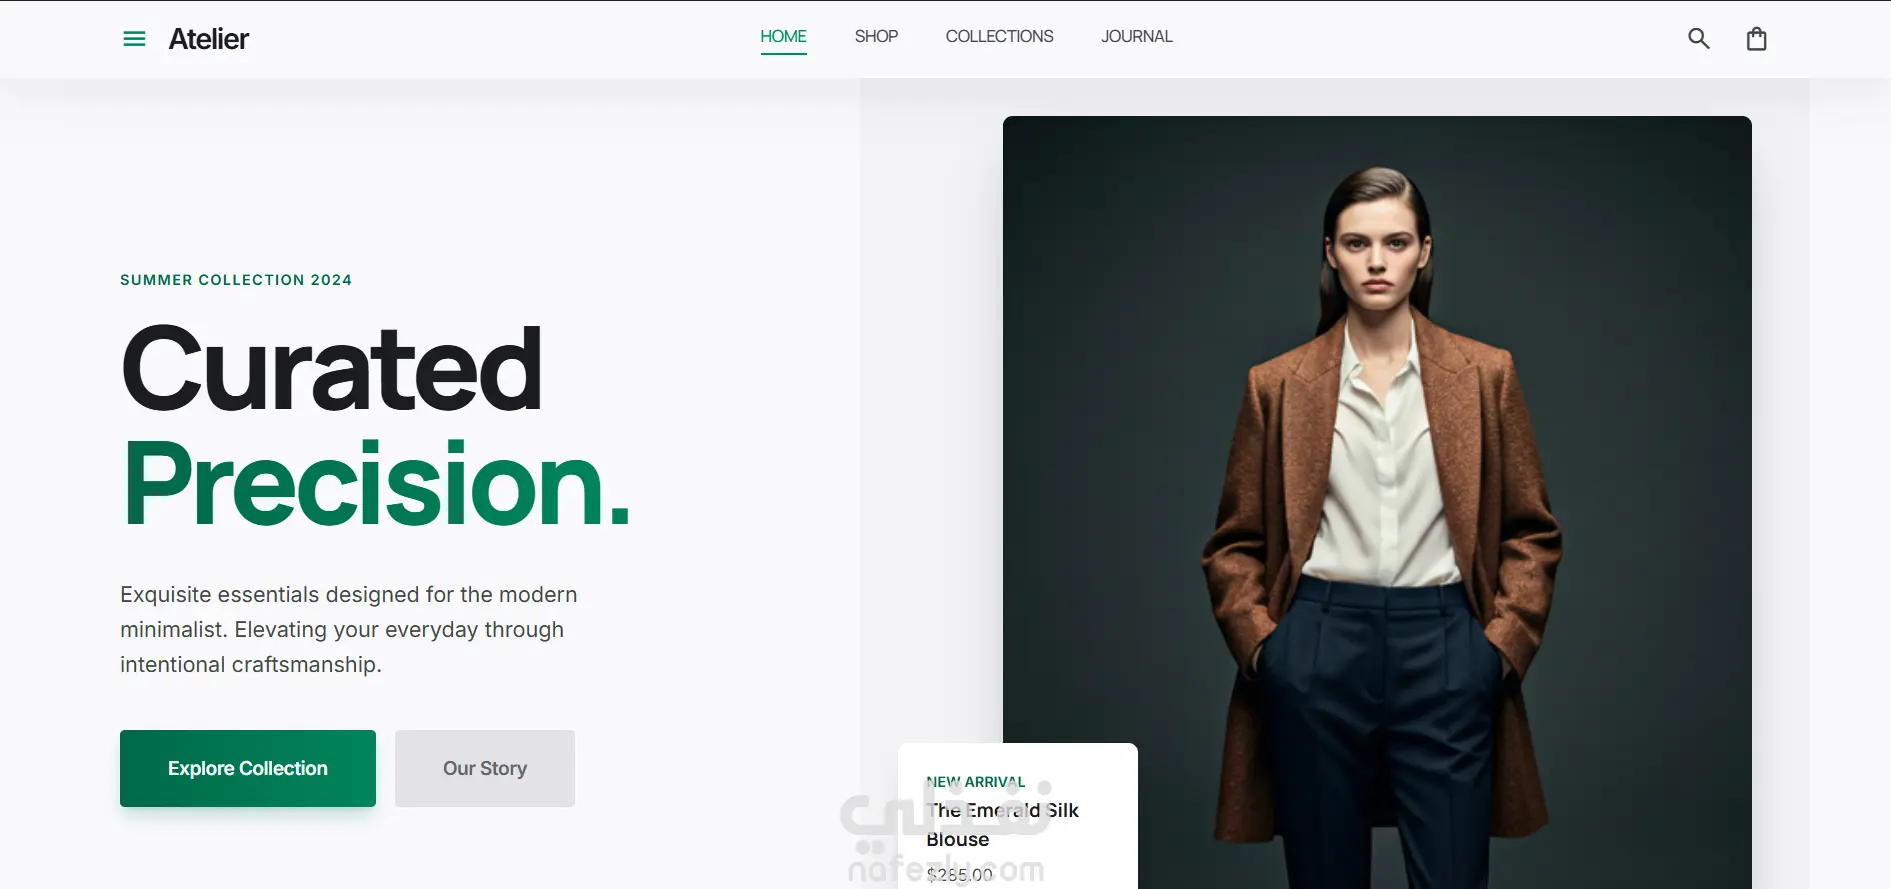Click the search magnifier icon
Viewport: 1891px width, 889px height.
pyautogui.click(x=1698, y=39)
